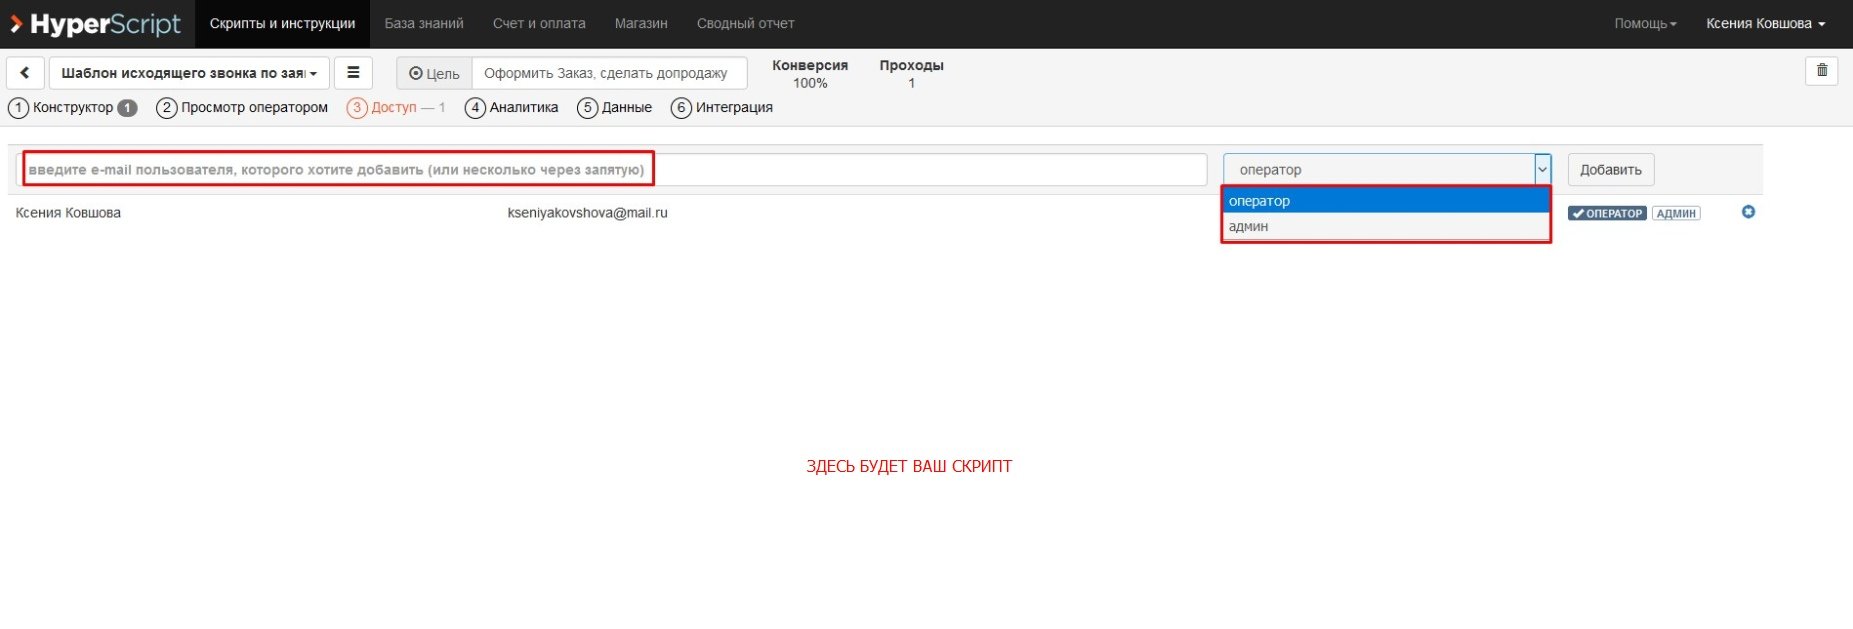This screenshot has height=629, width=1853.
Task: Open the Ксения Ковшова account menu
Action: 1765,23
